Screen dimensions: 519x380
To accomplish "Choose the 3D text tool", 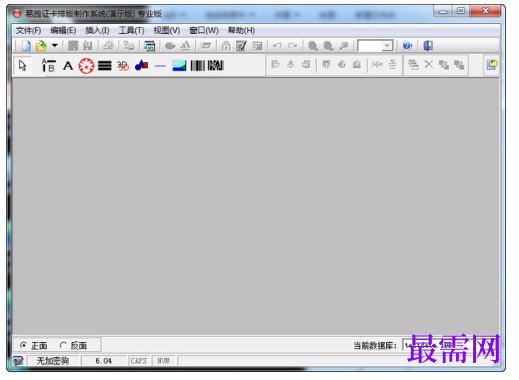I will pyautogui.click(x=123, y=66).
